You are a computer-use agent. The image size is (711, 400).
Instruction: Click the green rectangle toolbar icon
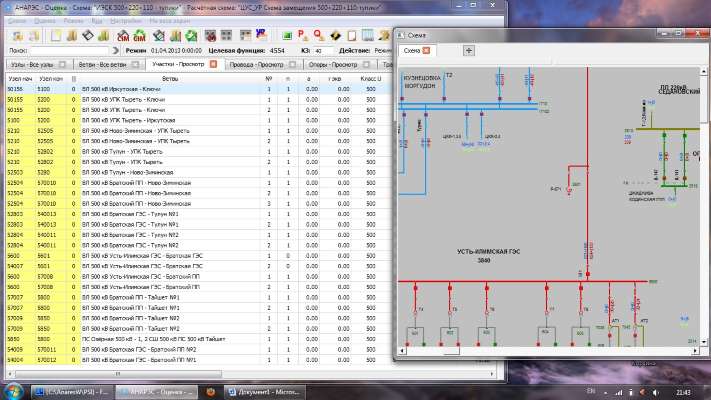[287, 36]
